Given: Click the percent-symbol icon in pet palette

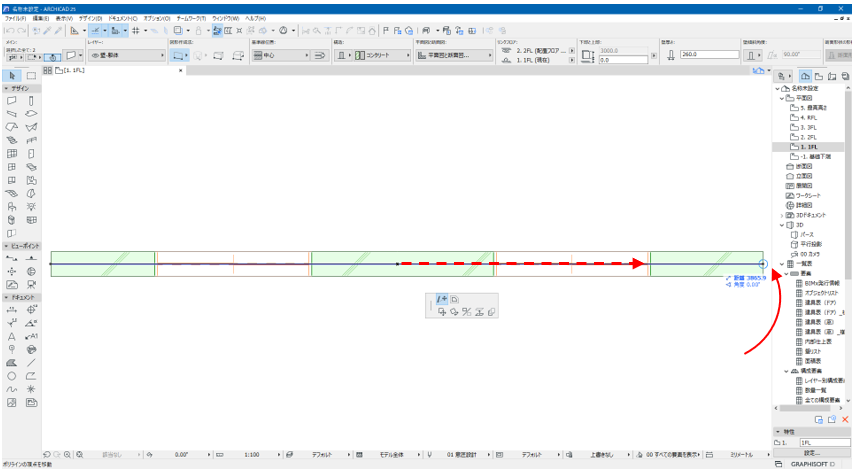Looking at the screenshot, I should (466, 312).
